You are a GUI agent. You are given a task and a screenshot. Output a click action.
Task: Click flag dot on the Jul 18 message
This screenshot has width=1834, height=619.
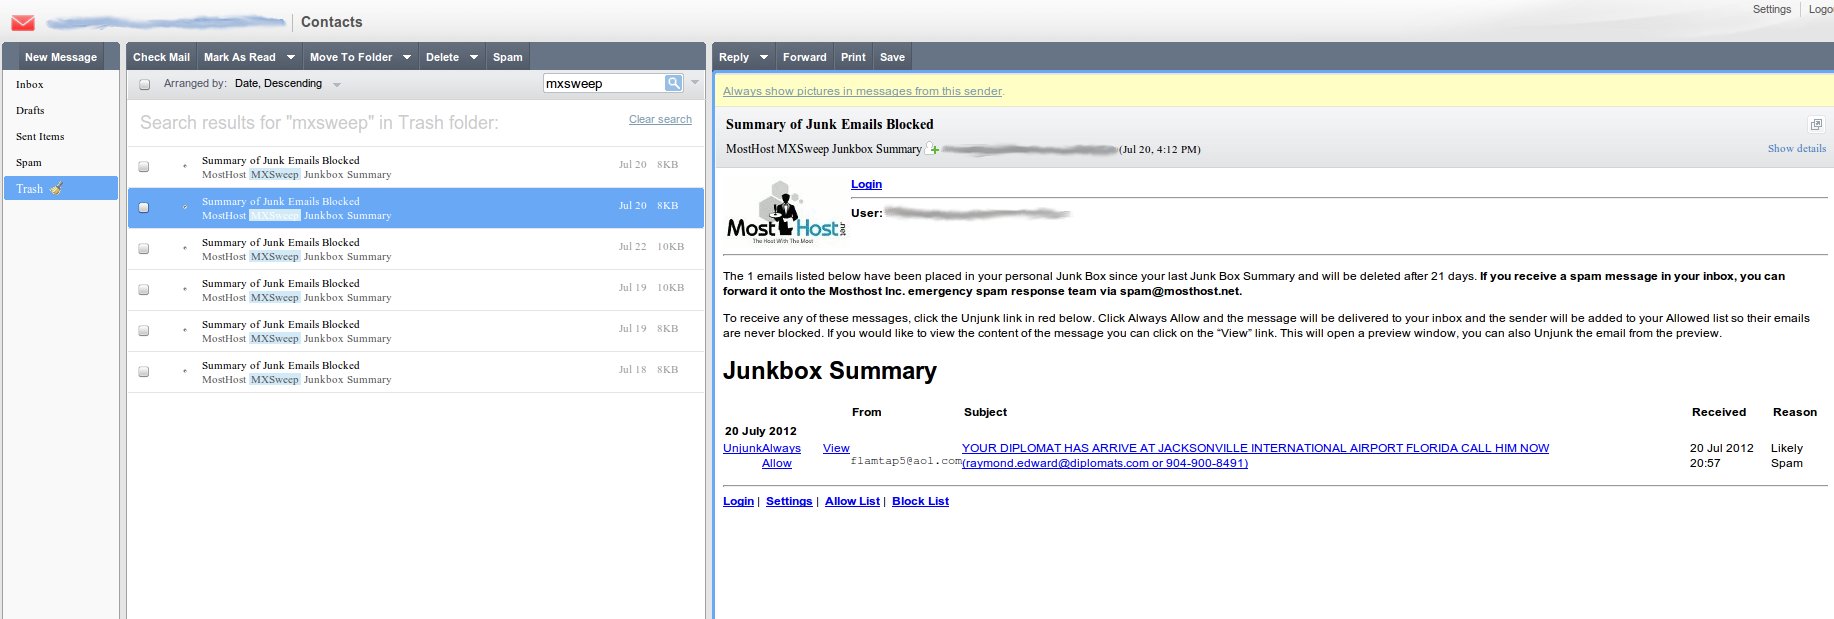[x=185, y=371]
